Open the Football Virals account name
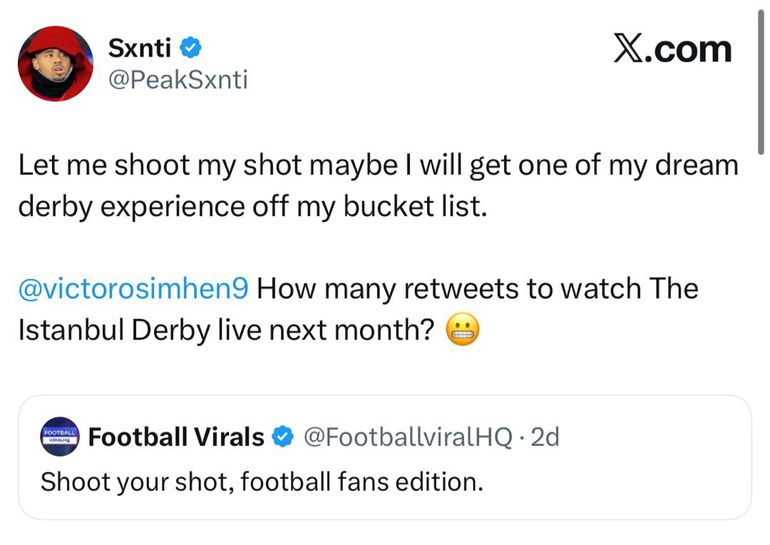770x545 pixels. pyautogui.click(x=176, y=437)
